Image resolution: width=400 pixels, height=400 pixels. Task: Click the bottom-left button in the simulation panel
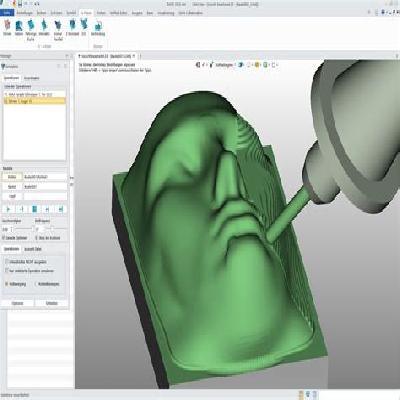[18, 303]
